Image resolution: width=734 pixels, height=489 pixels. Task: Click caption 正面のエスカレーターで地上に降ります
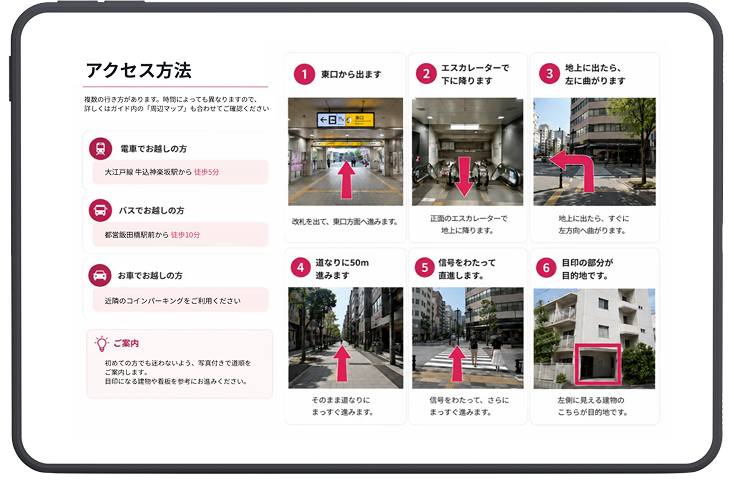click(468, 225)
